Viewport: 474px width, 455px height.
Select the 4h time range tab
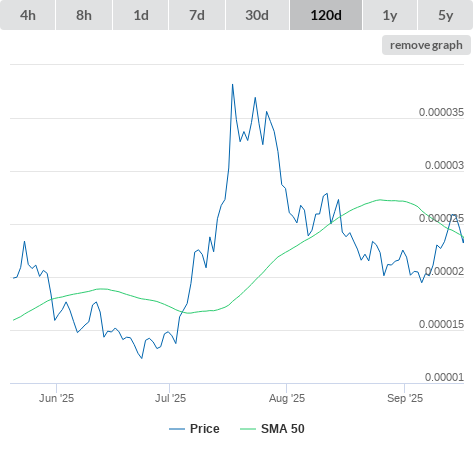(x=28, y=15)
